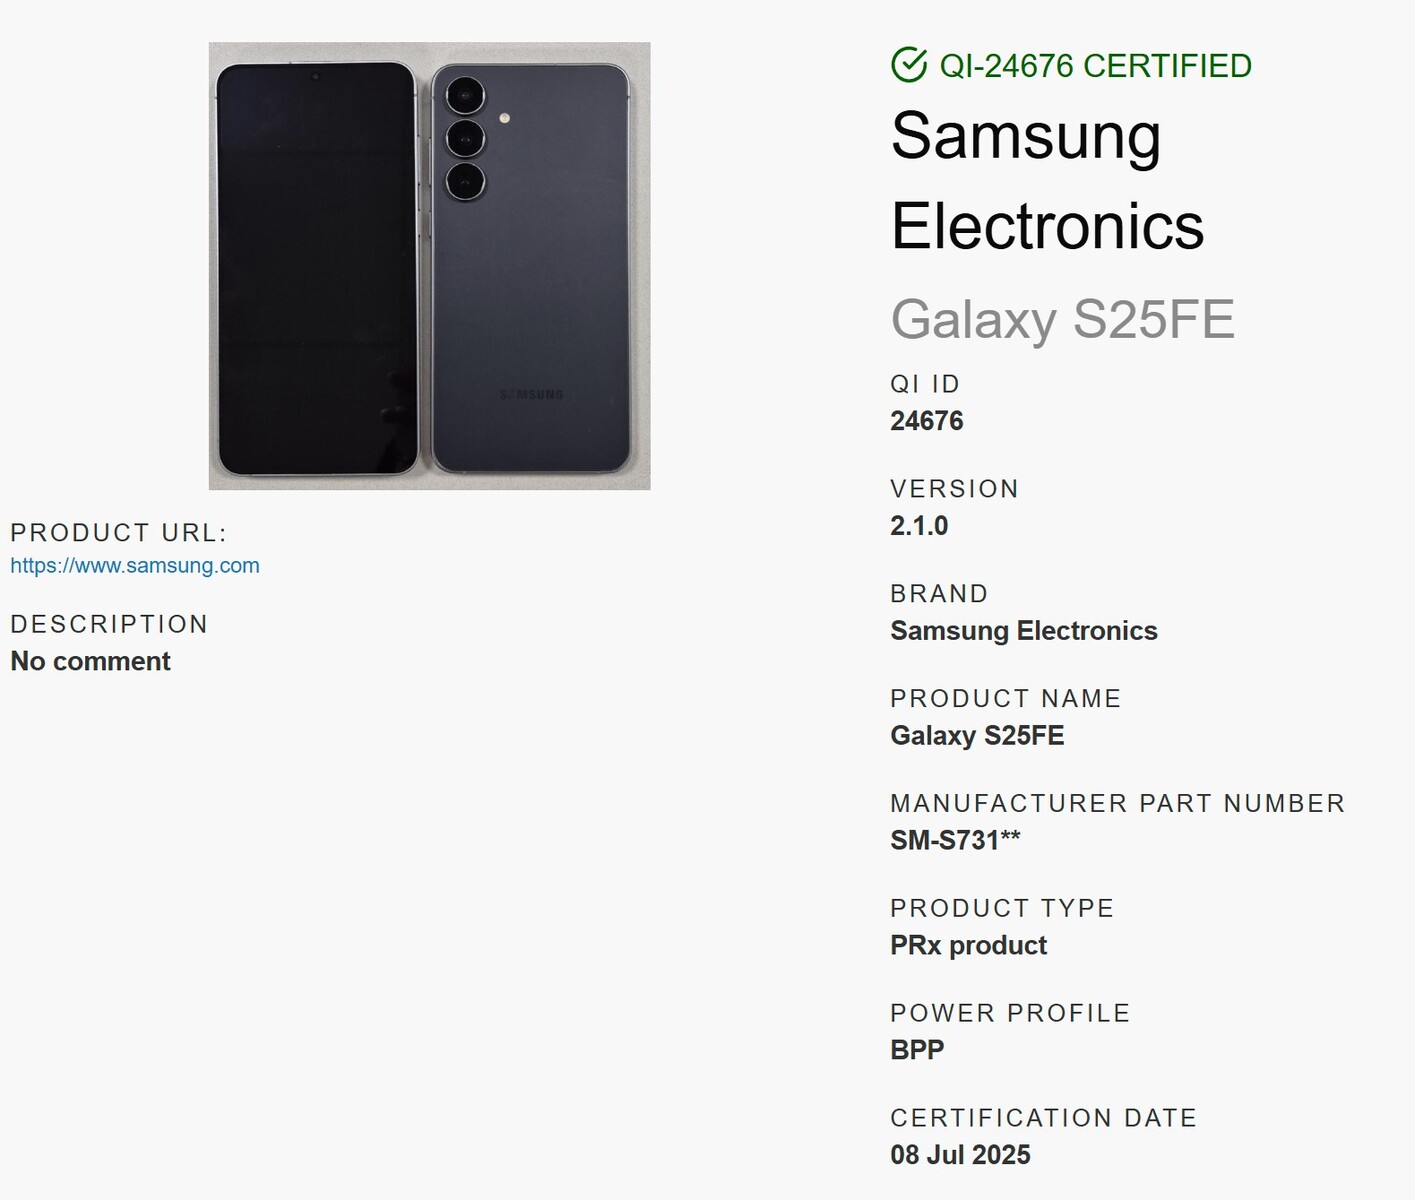Click the Product Name value Galaxy S25FE
Screen dimensions: 1415x1200
(977, 736)
